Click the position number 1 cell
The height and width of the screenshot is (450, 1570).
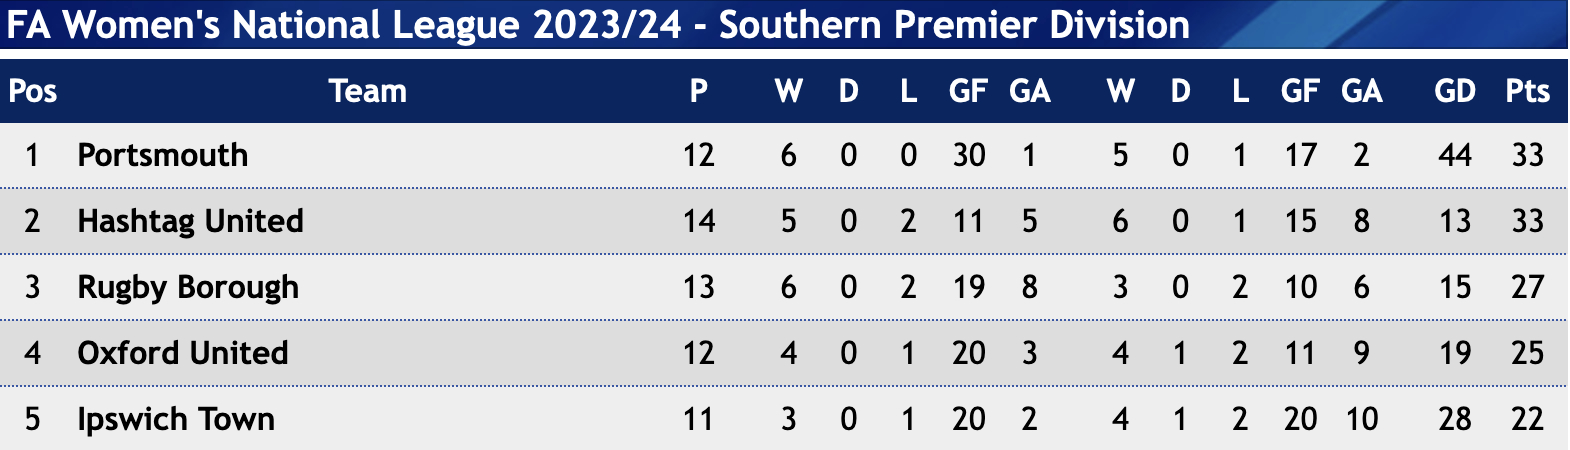(x=33, y=155)
